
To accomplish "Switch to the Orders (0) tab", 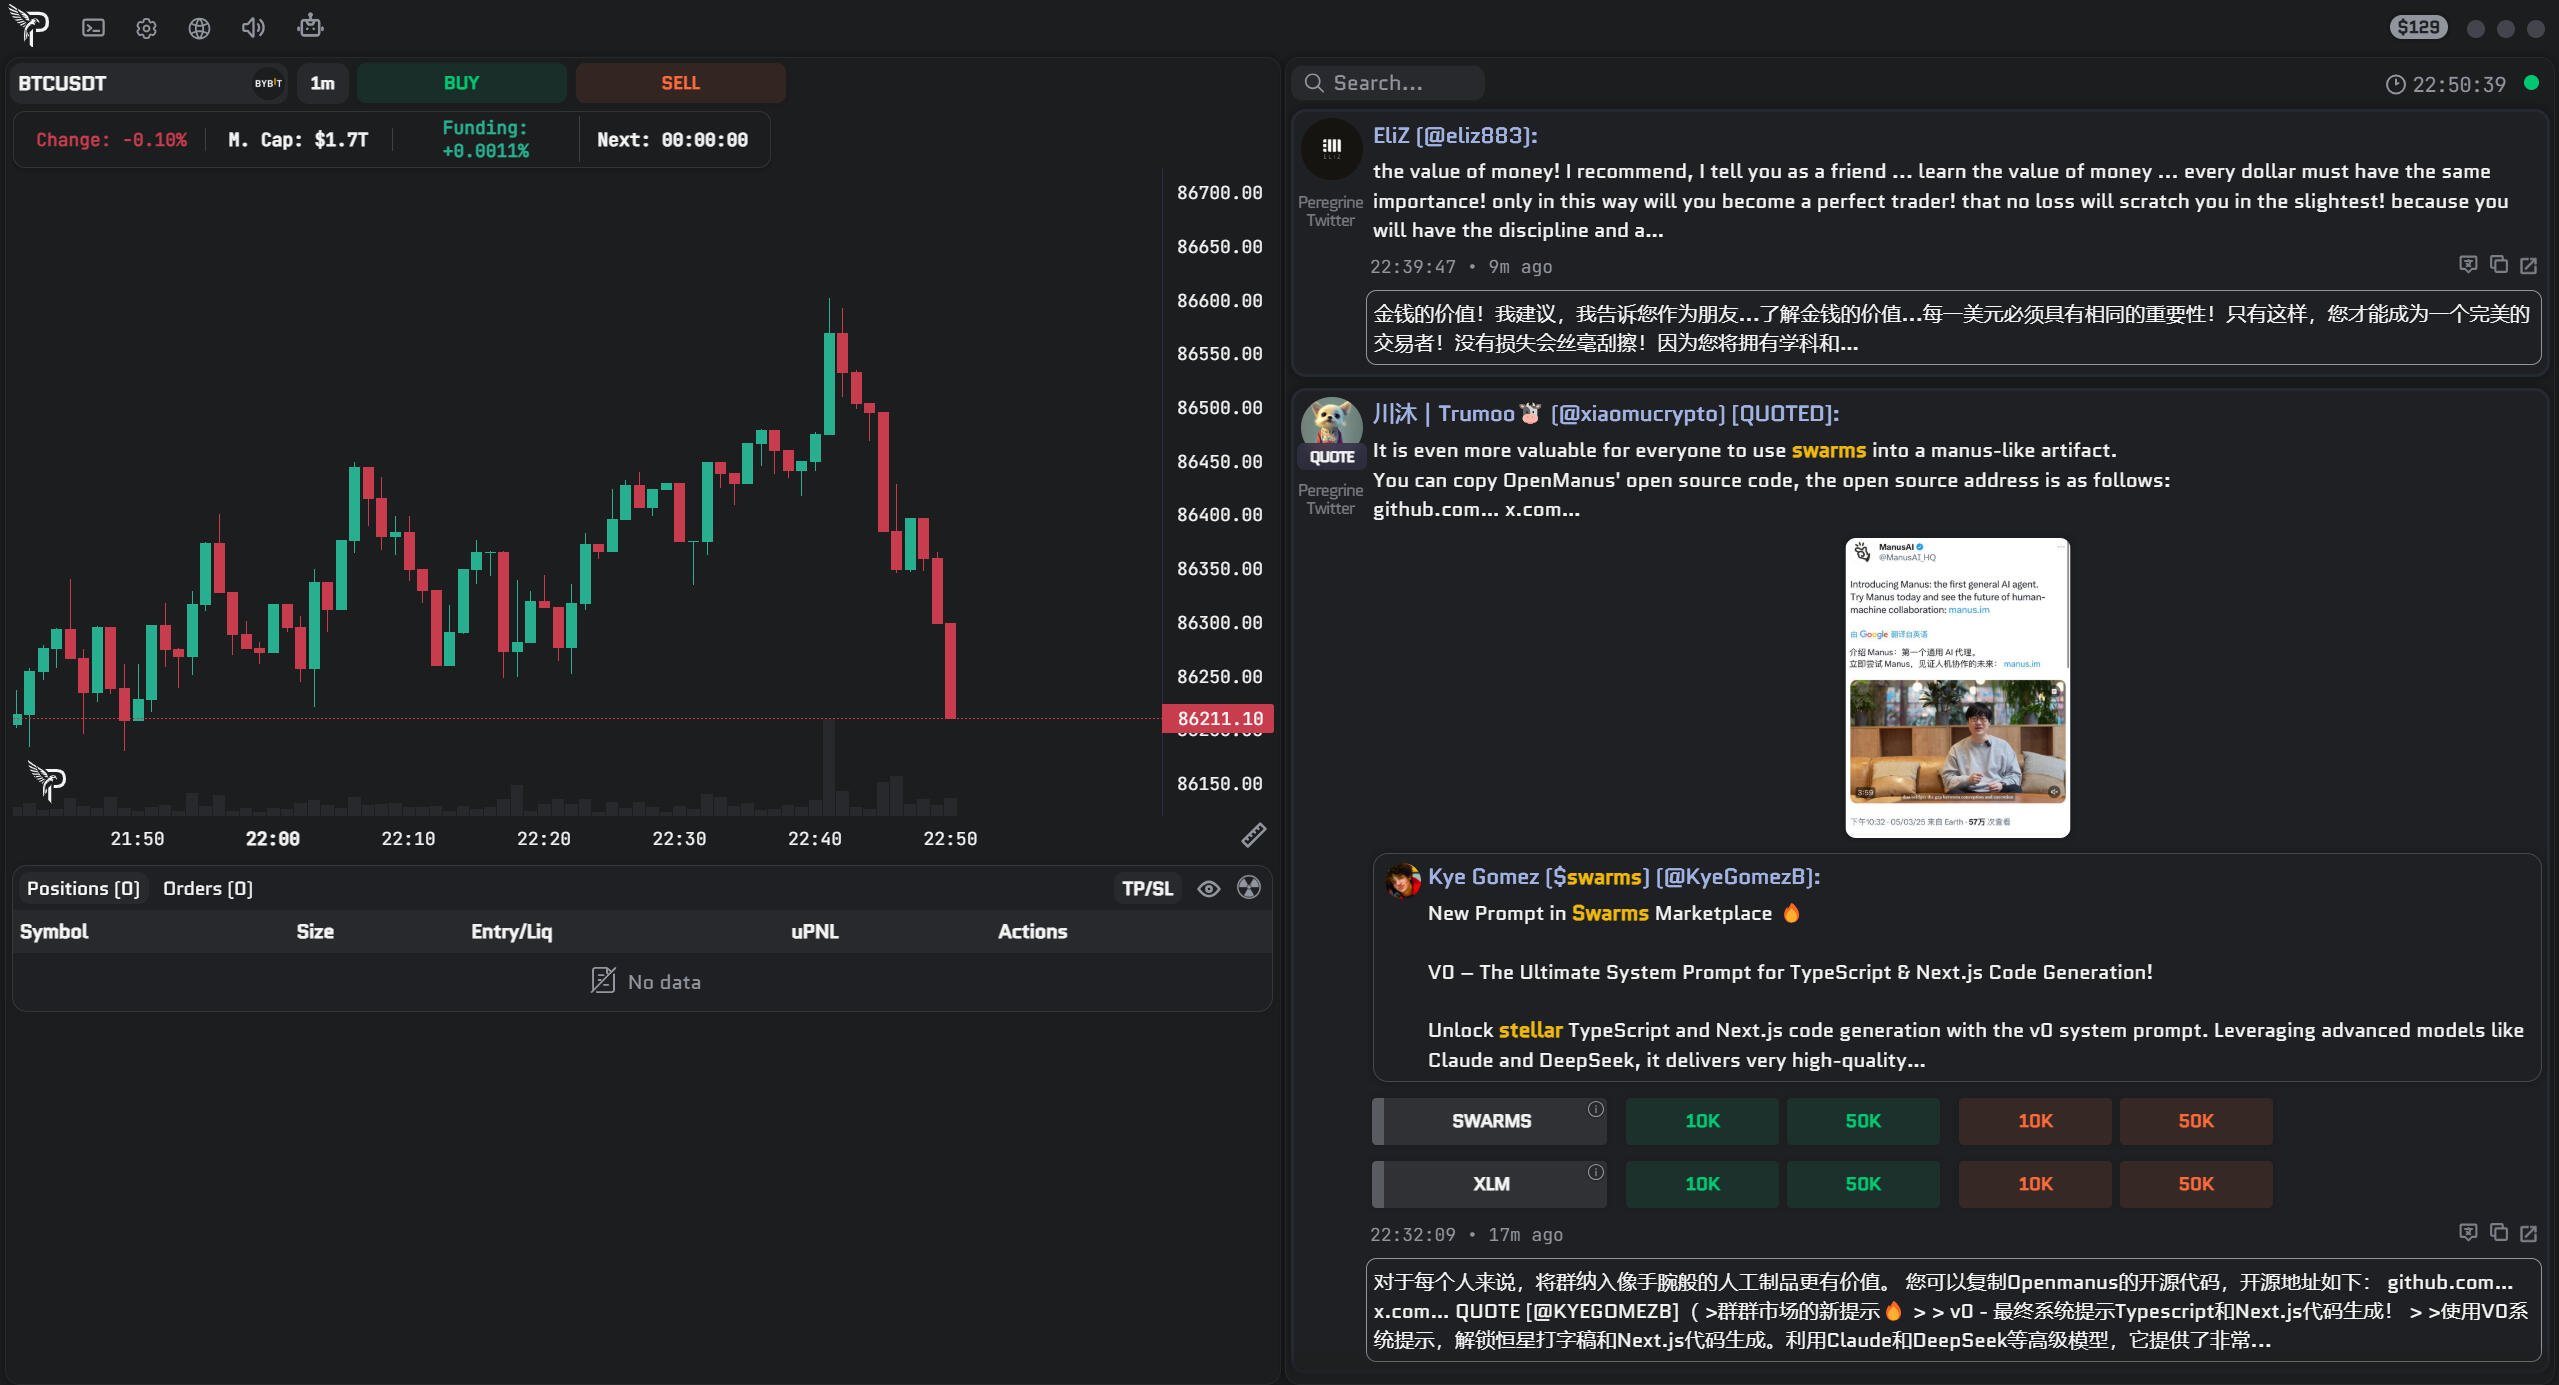I will coord(207,889).
